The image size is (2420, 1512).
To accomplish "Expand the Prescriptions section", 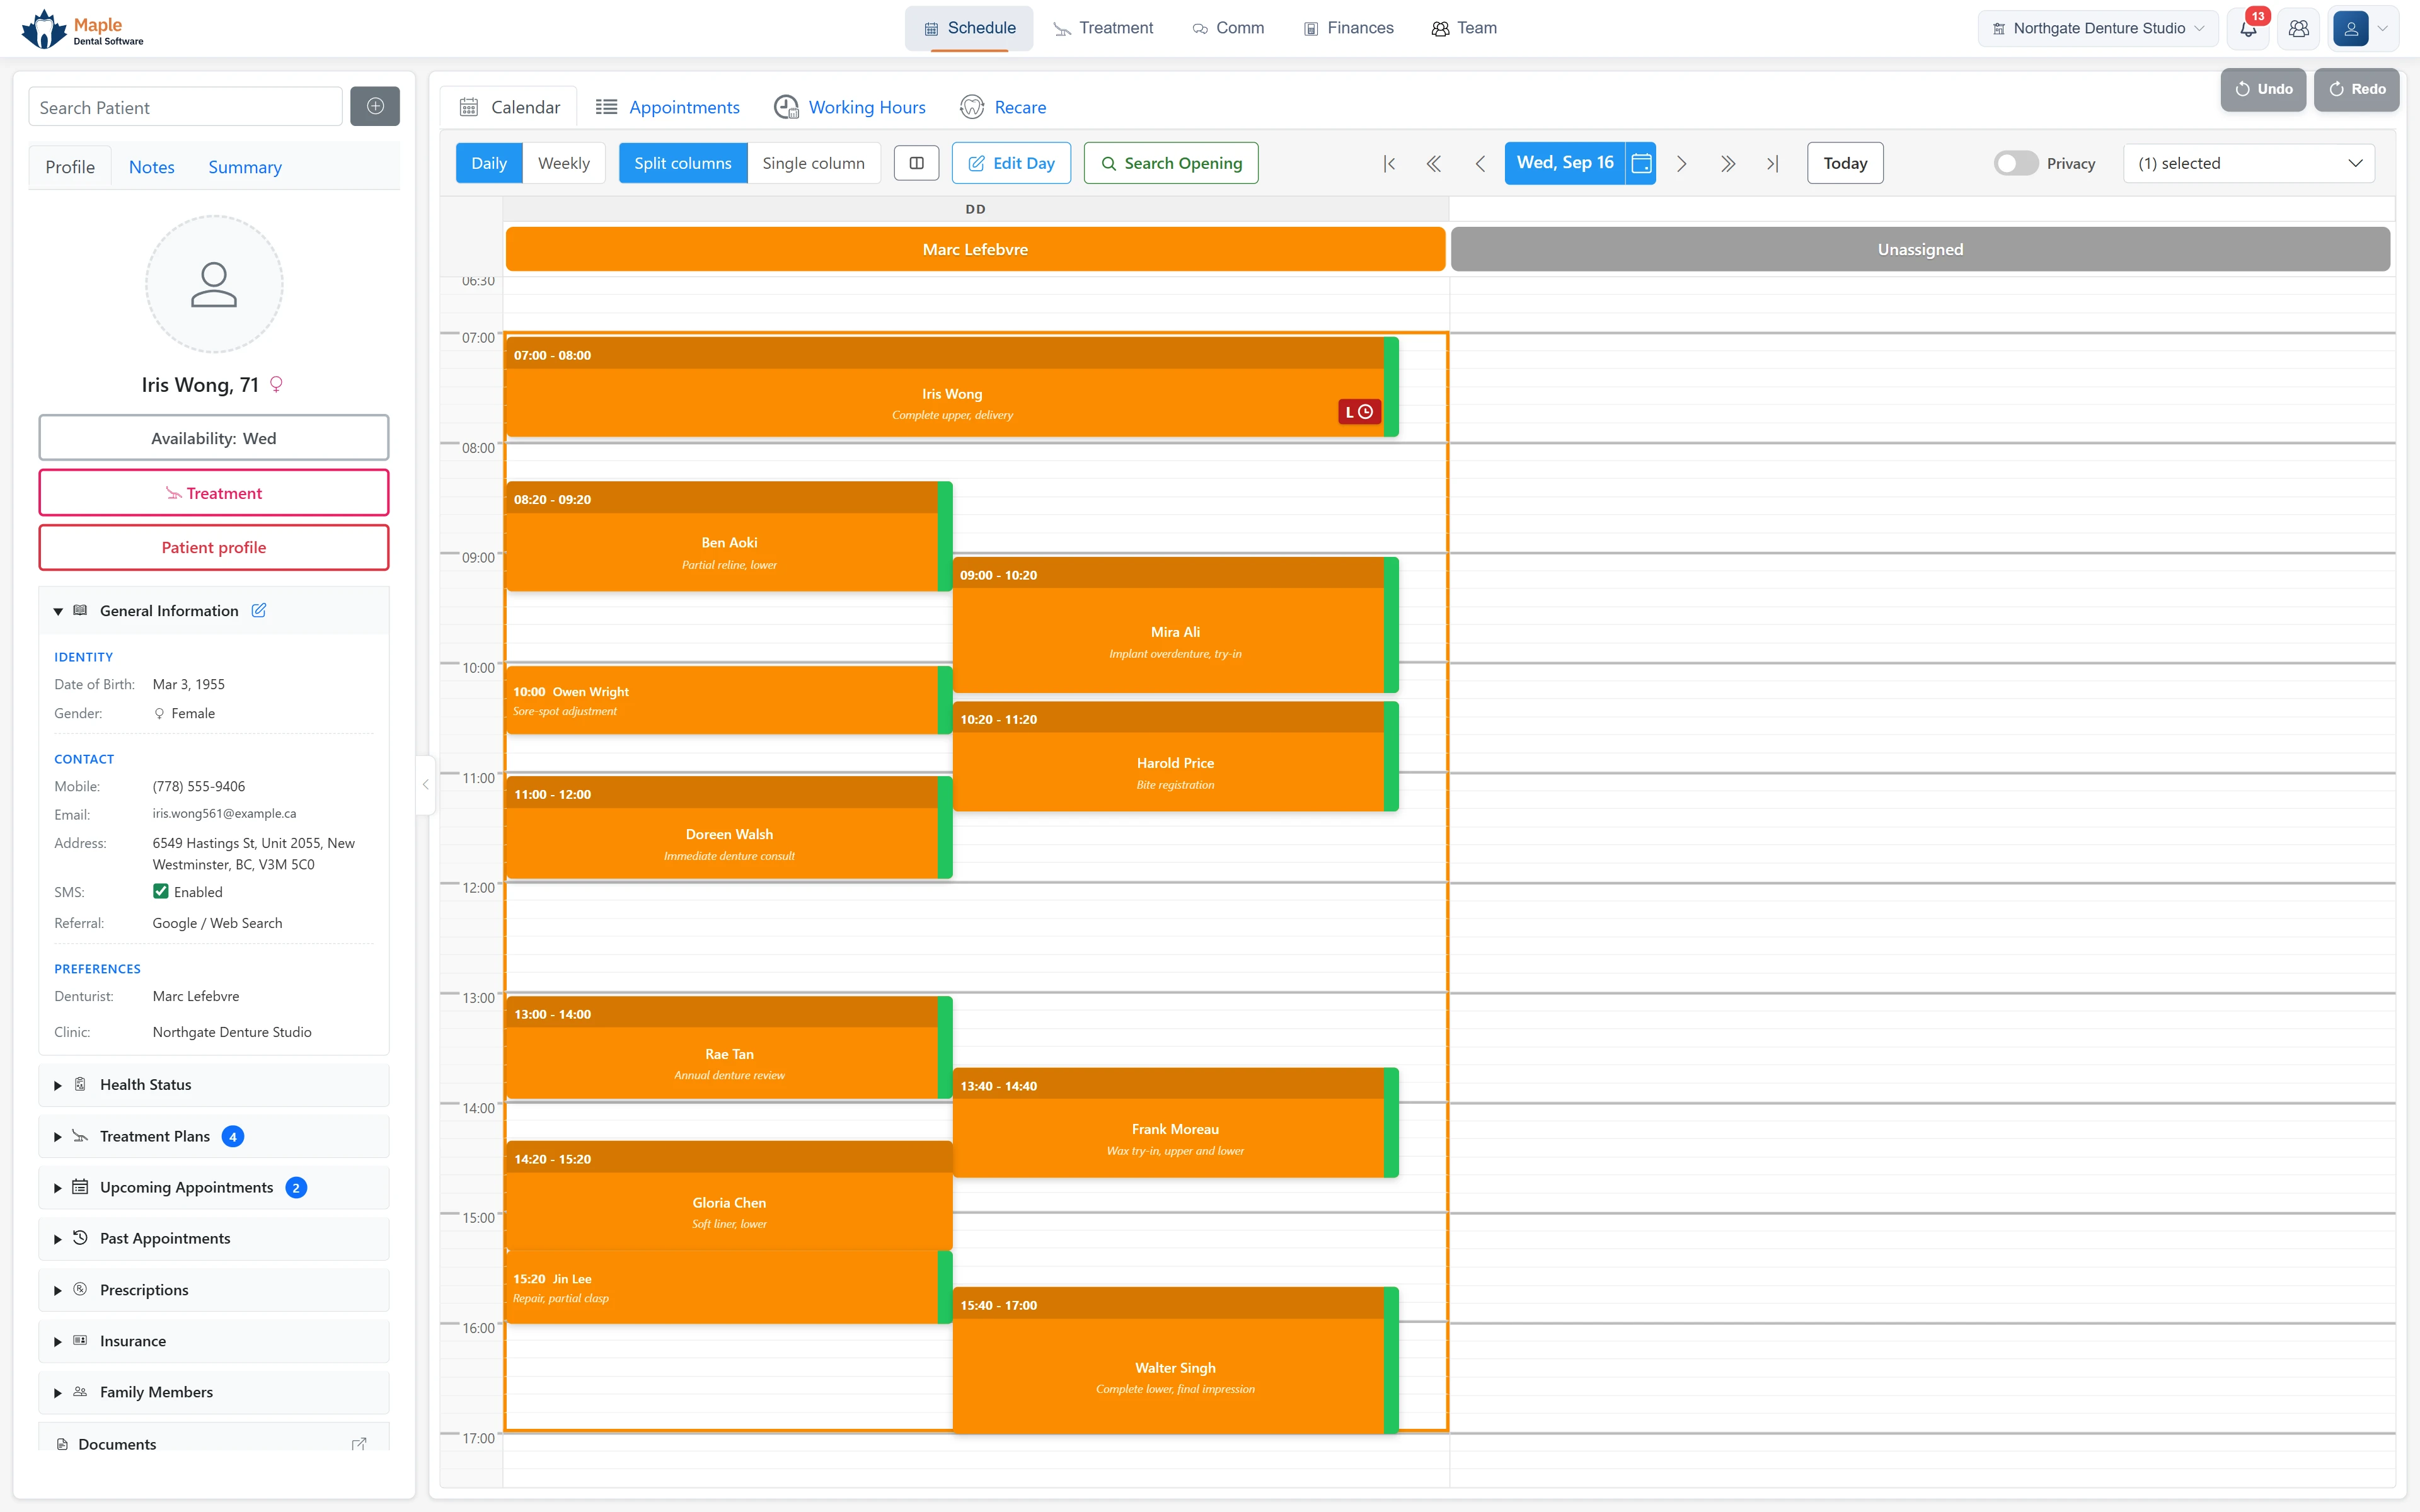I will click(x=214, y=1290).
